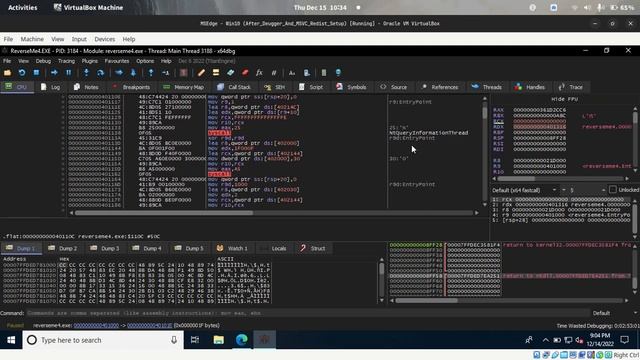The width and height of the screenshot is (640, 360).
Task: Open the Call Stack tab
Action: 234,87
